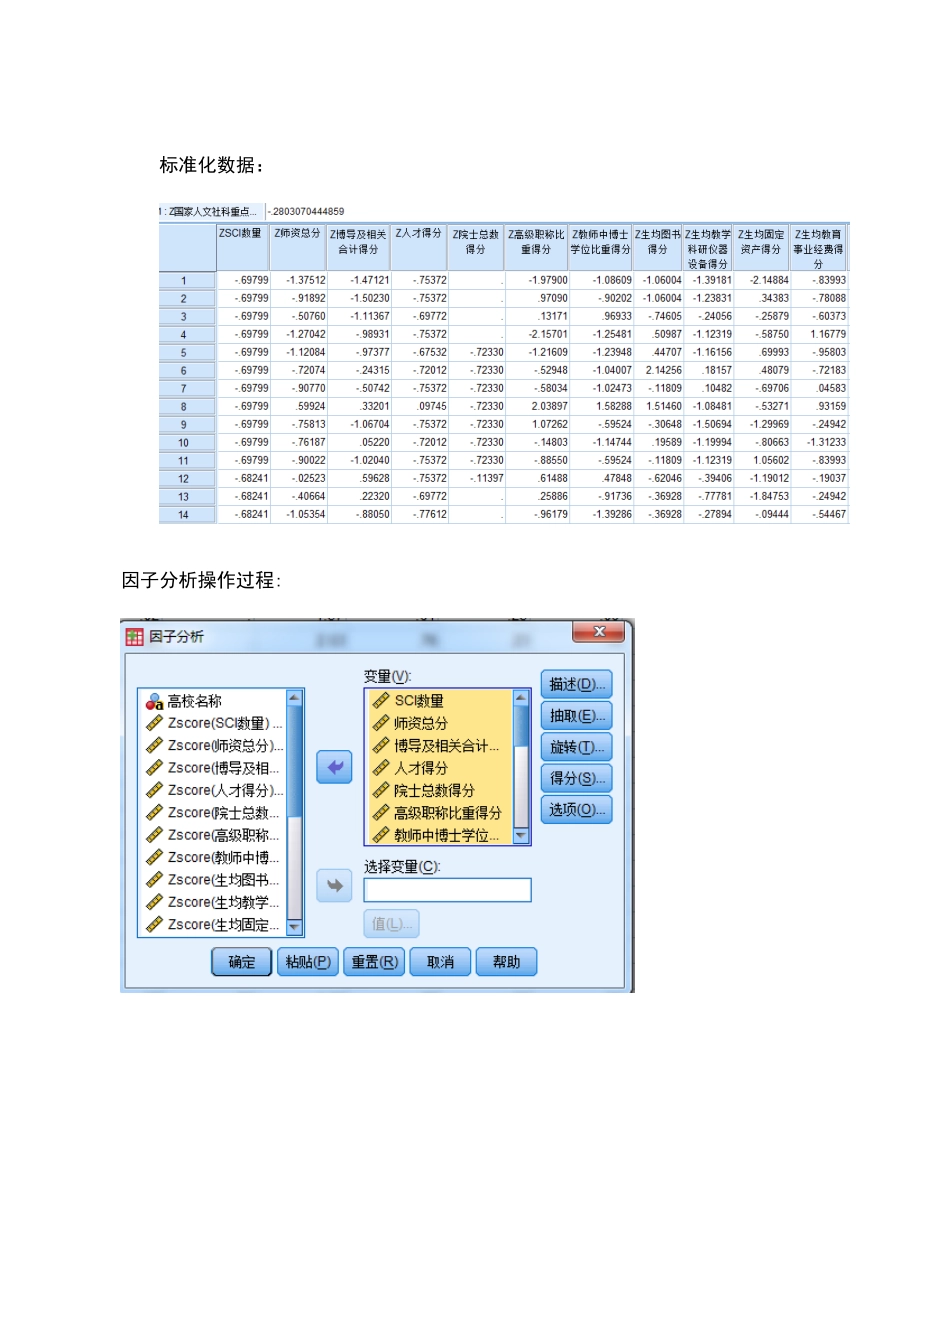Open the 得分(S) scores dialog
950x1344 pixels.
click(x=576, y=778)
